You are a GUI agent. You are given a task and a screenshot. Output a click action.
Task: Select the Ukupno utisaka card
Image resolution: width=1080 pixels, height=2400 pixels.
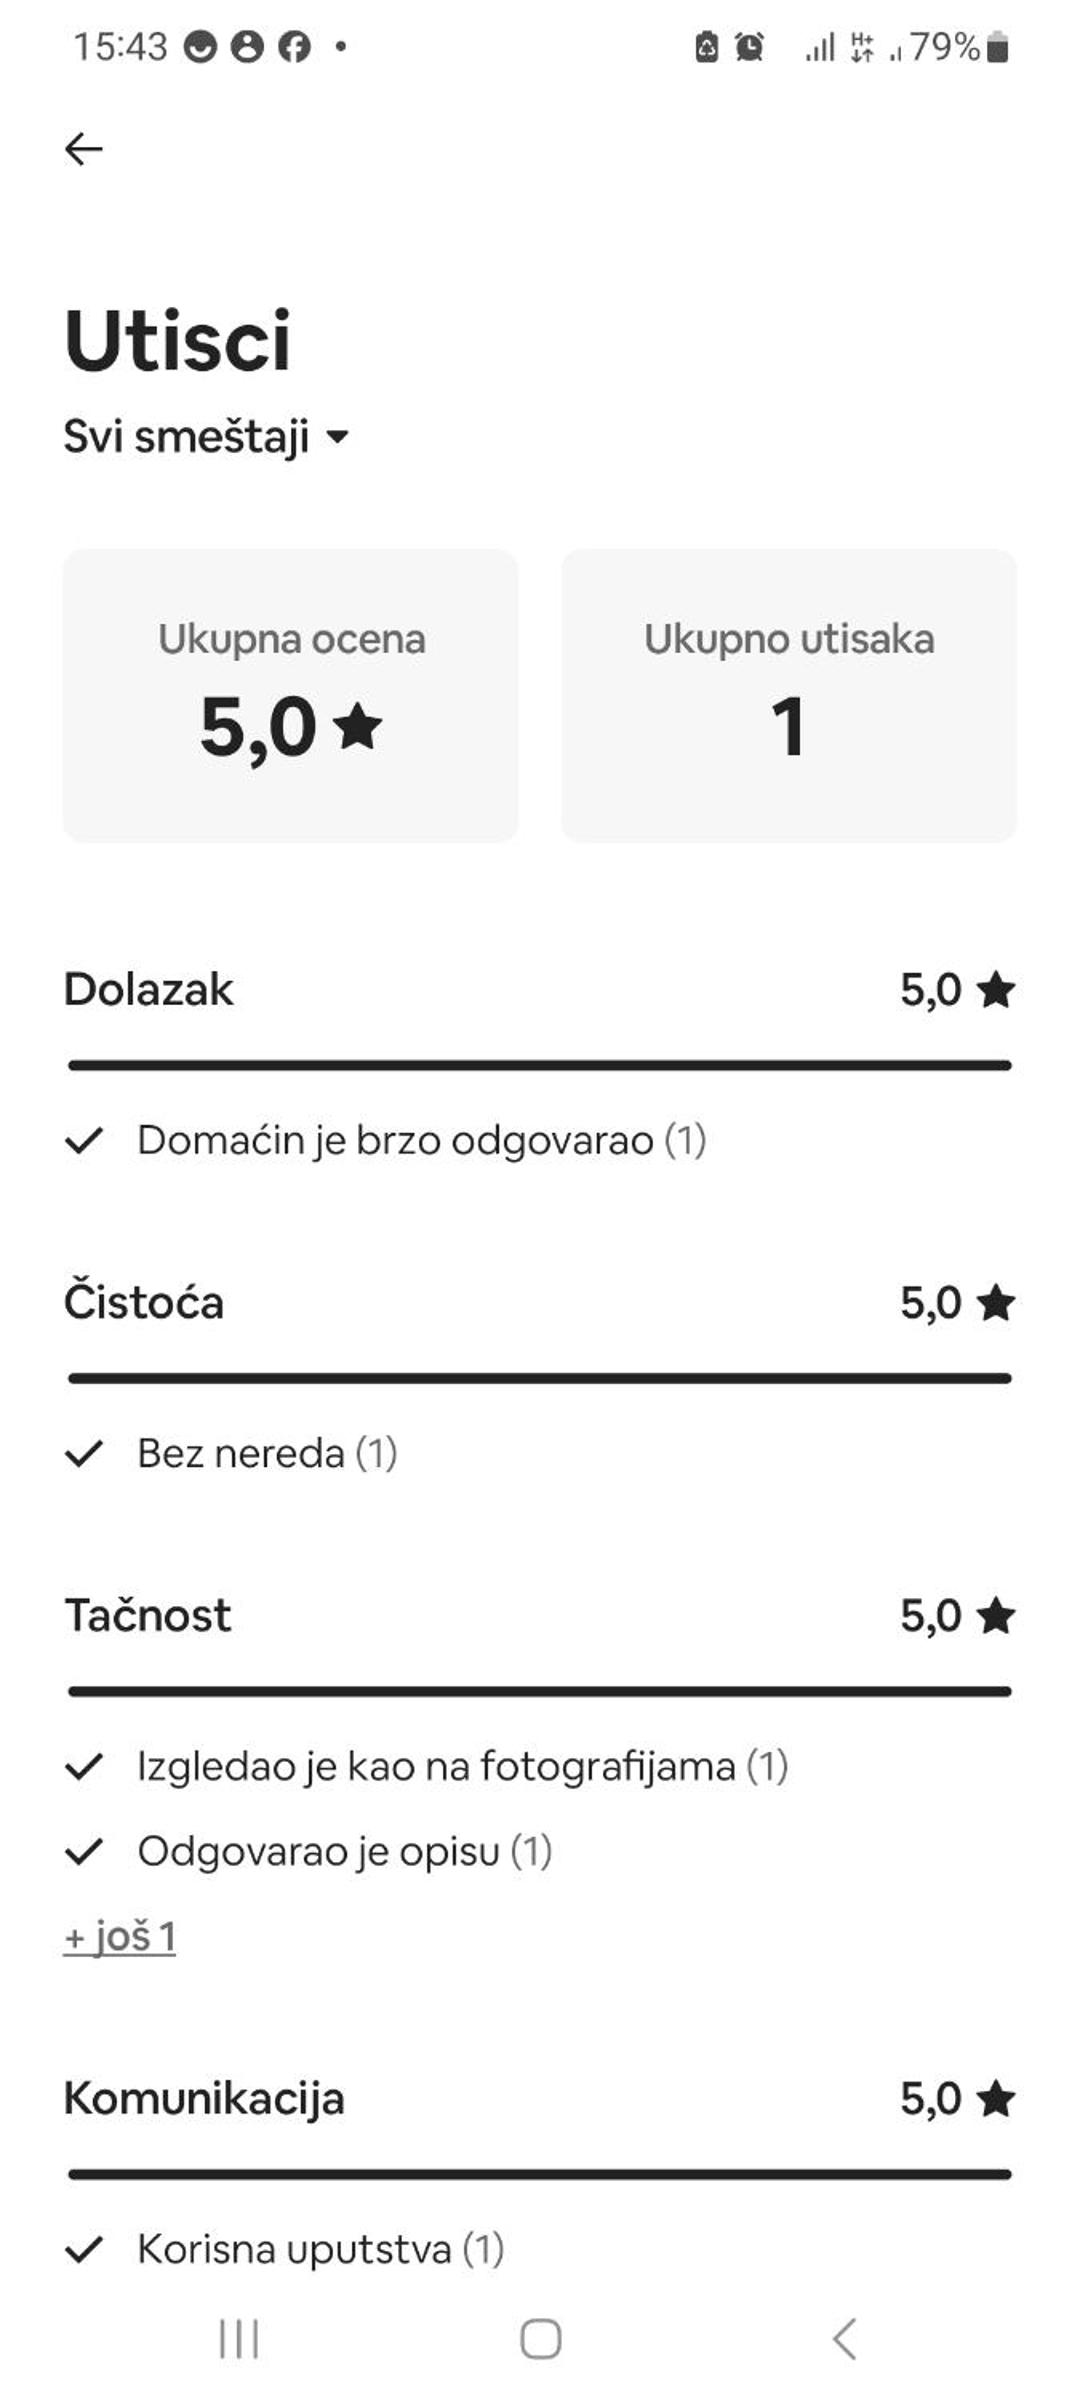[x=789, y=695]
